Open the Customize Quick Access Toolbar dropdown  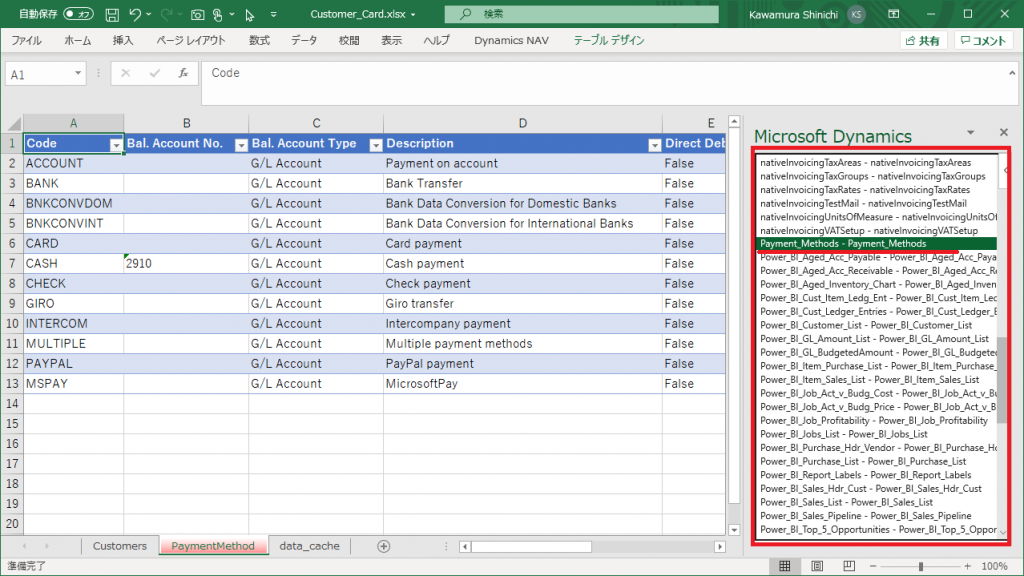(273, 14)
